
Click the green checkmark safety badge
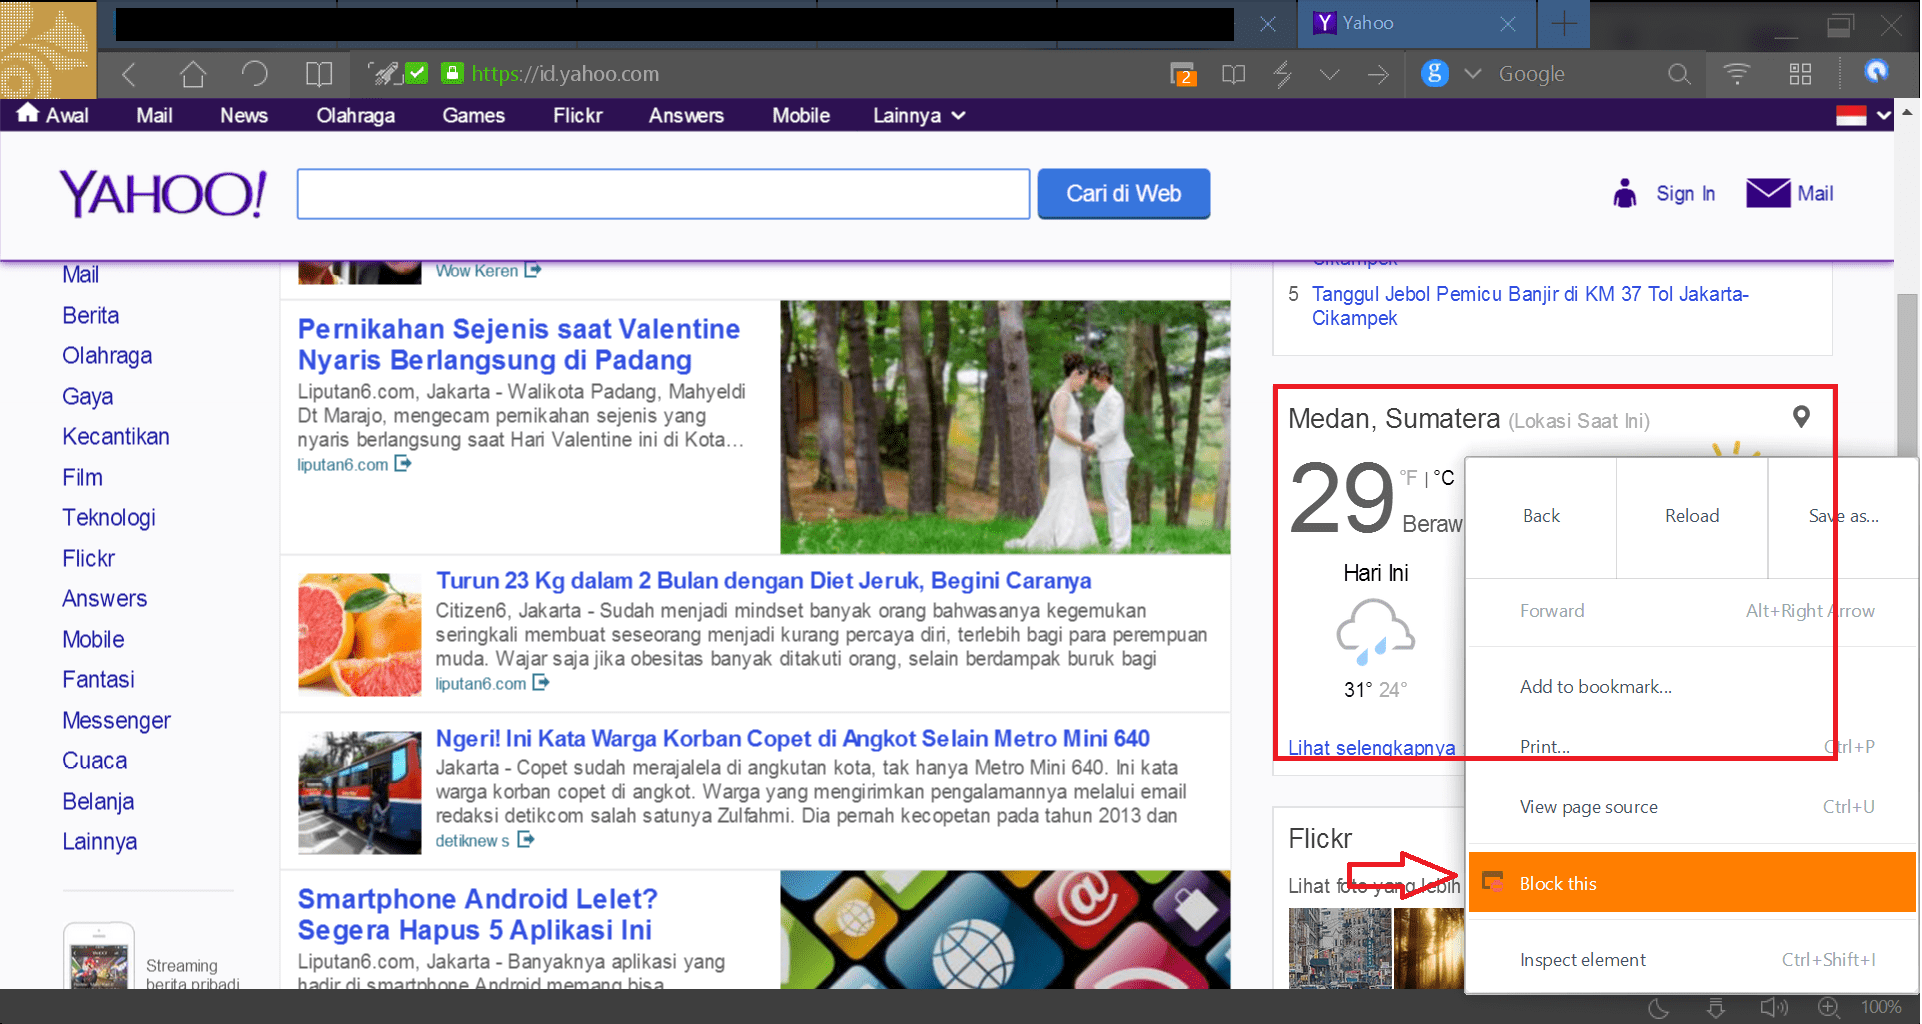[x=418, y=73]
